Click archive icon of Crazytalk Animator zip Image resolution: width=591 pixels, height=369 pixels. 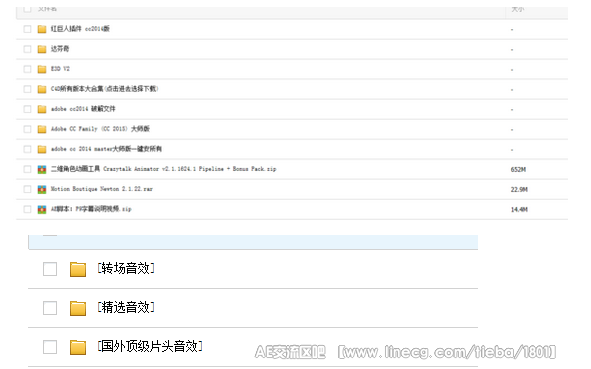(x=42, y=169)
